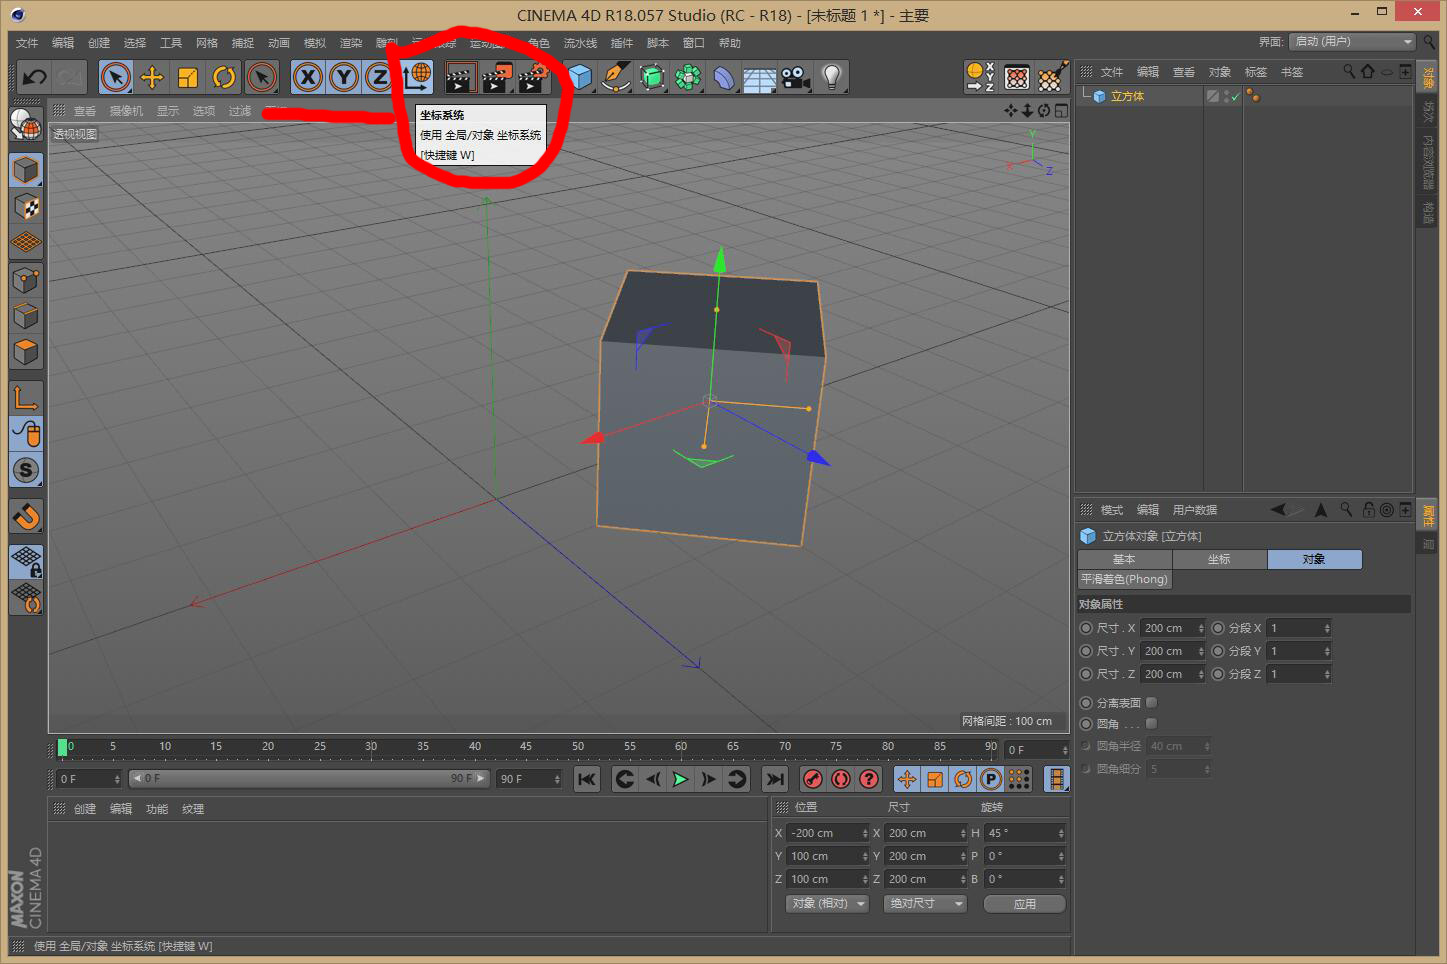
Task: Click the floor environment icon
Action: tap(760, 77)
